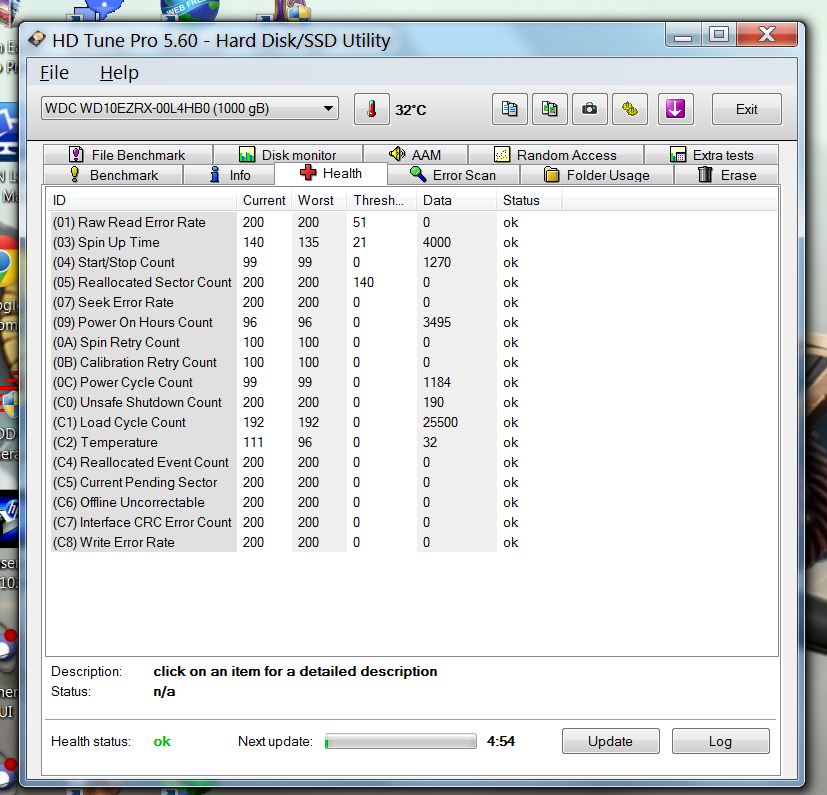Click the Thresh... column header
The width and height of the screenshot is (827, 795).
point(381,200)
